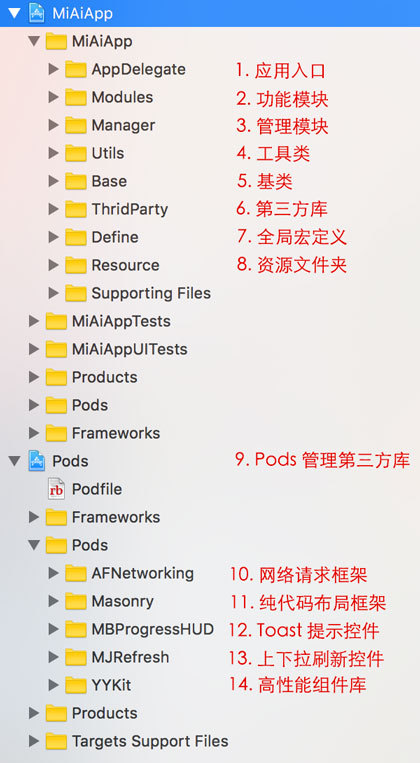Screen dimensions: 420x763
Task: Expand the Masonry pod disclosure triangle
Action: click(54, 601)
